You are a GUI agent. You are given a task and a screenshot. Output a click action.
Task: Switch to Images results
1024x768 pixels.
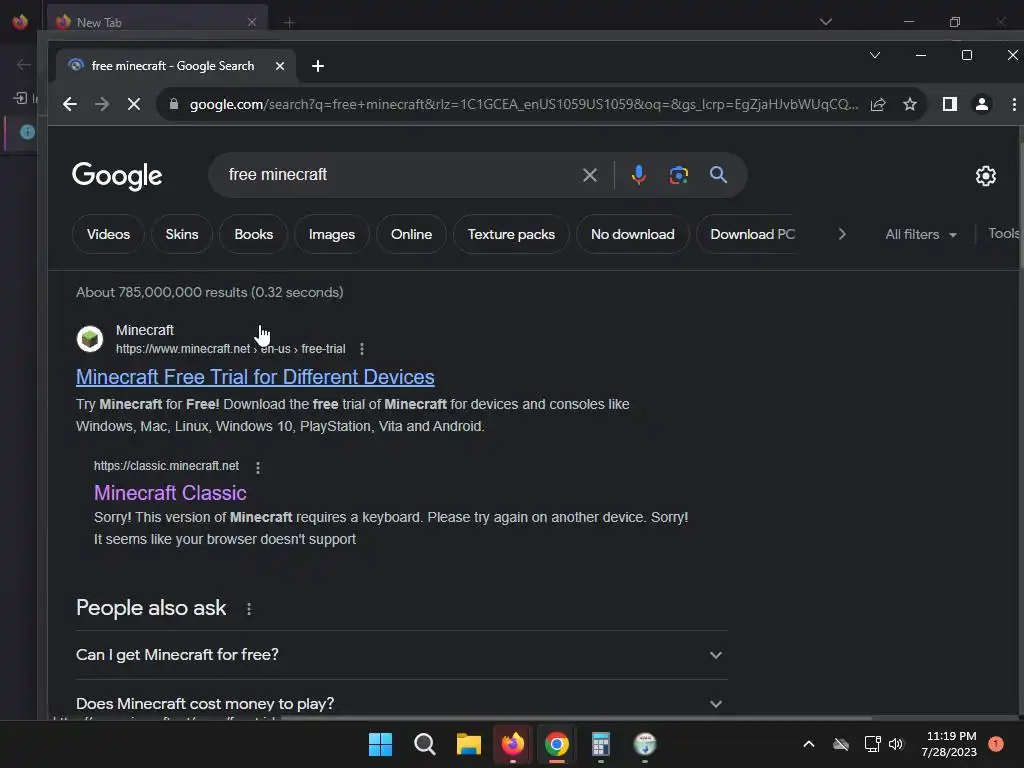(x=332, y=234)
